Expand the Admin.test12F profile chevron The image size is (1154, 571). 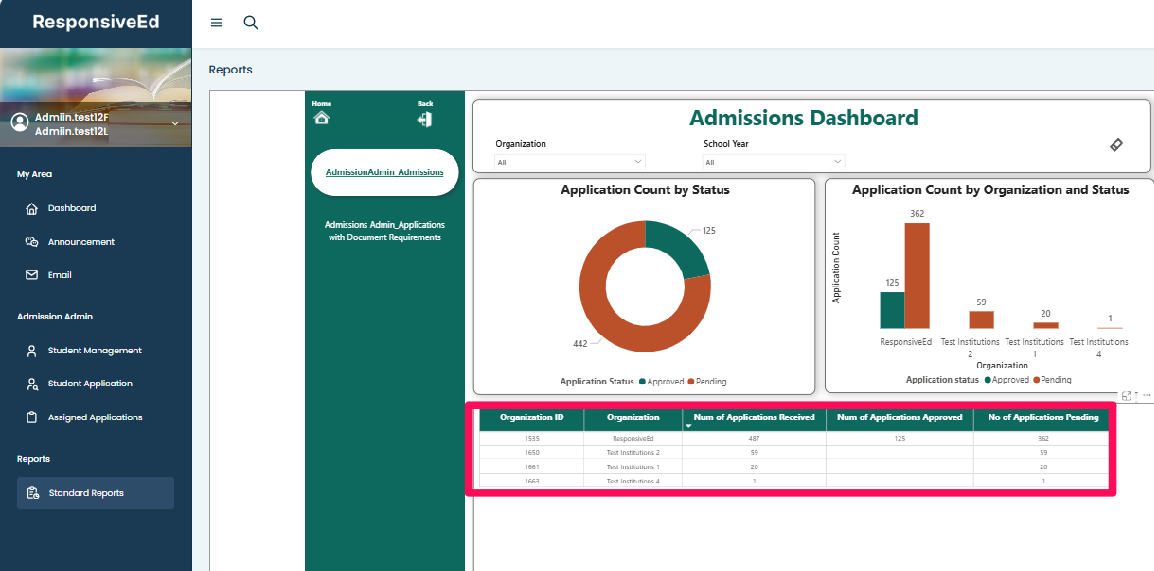click(175, 123)
